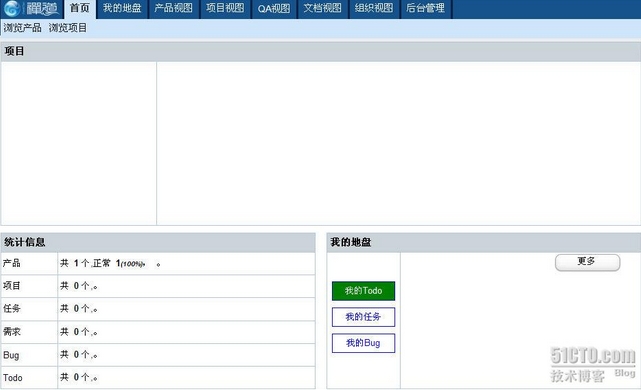641x390 pixels.
Task: Click the Bug row label
Action: click(11, 355)
